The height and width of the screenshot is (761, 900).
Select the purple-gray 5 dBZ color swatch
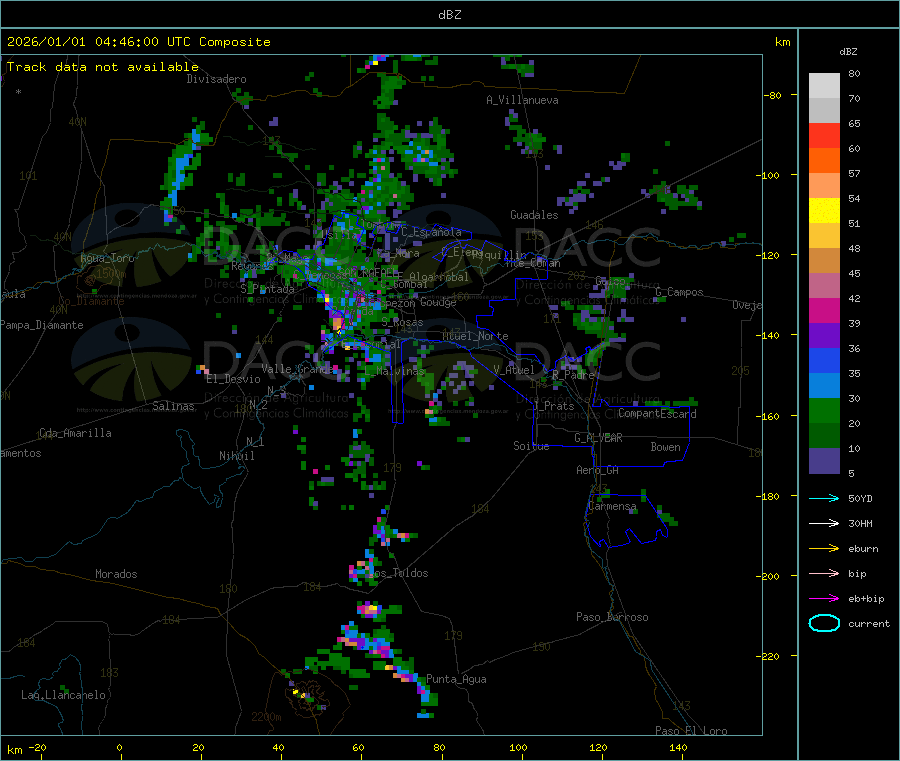click(824, 461)
